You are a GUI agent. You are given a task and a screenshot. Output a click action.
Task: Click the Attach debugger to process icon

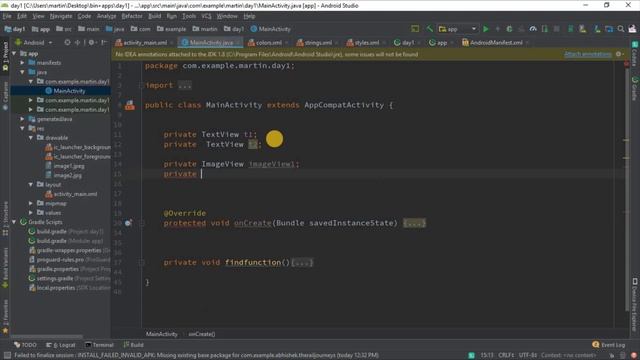[544, 29]
